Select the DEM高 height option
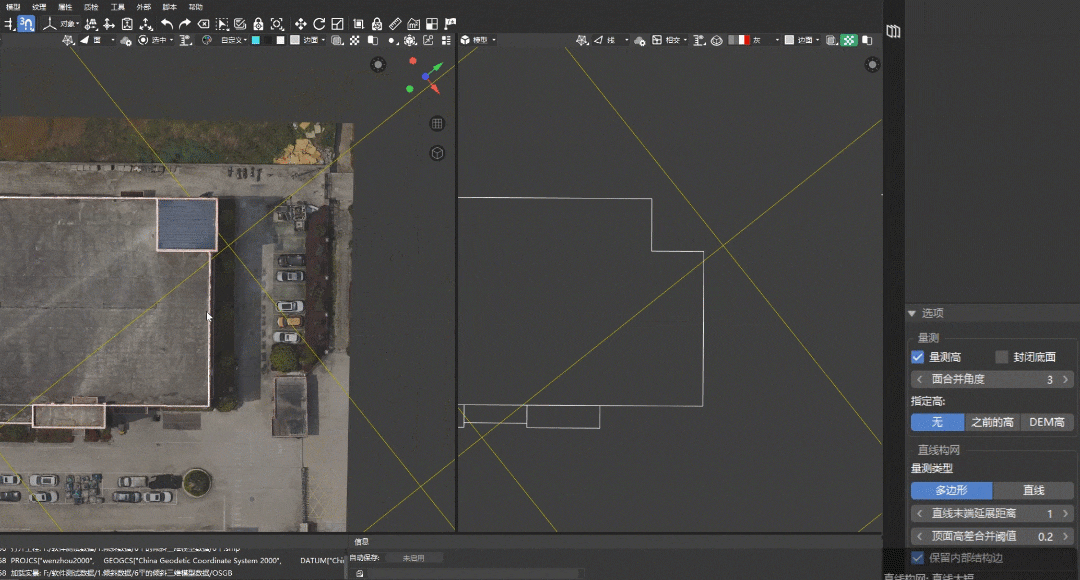1080x580 pixels. point(1047,422)
